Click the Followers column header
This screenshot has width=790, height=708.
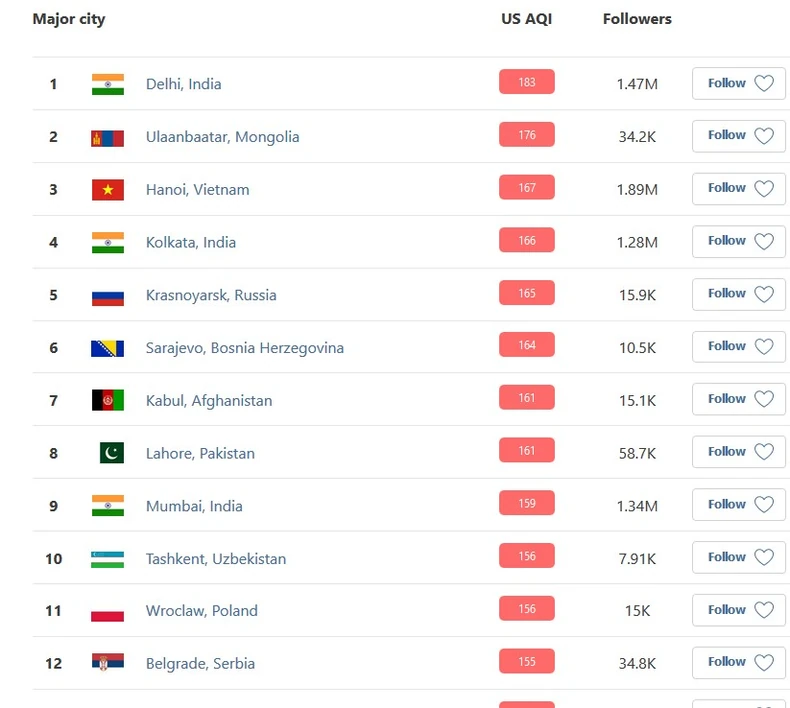pos(637,19)
